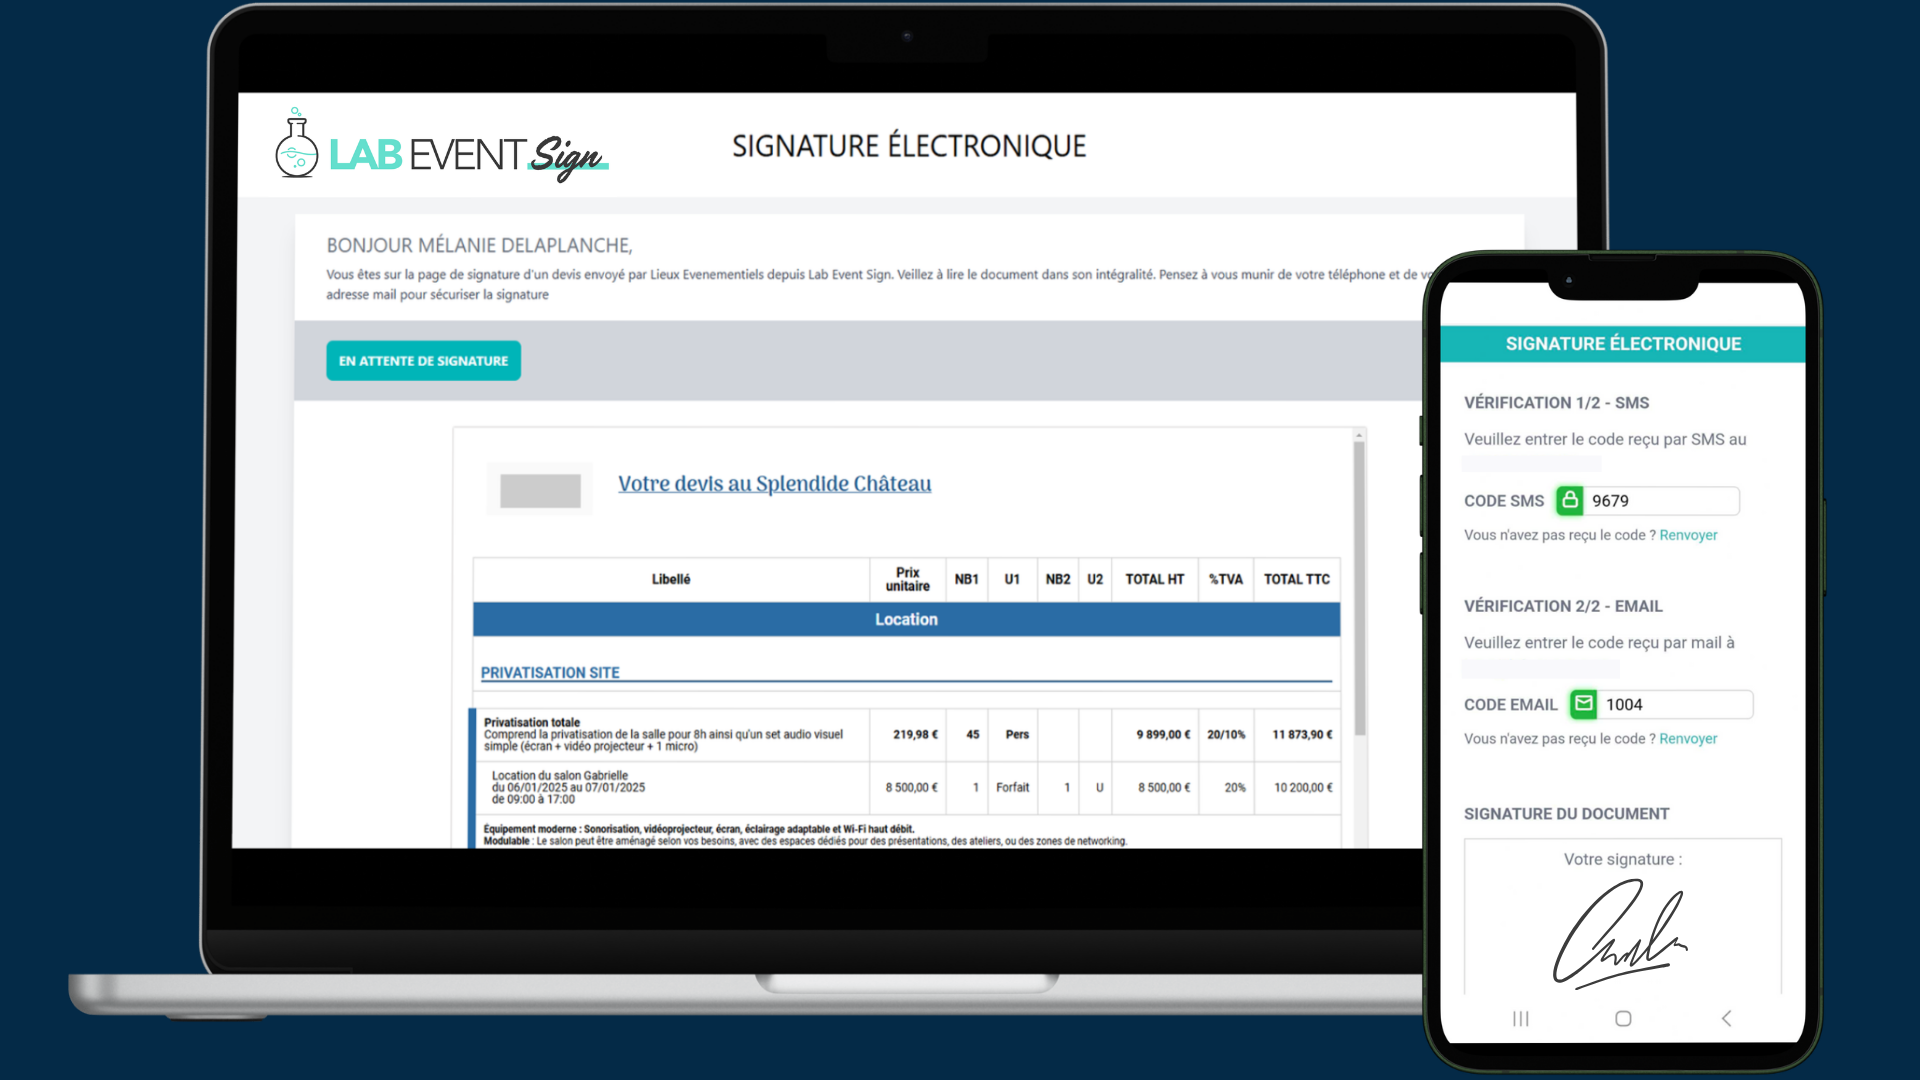Tap the phone's recent apps navigation icon

coord(1520,1018)
